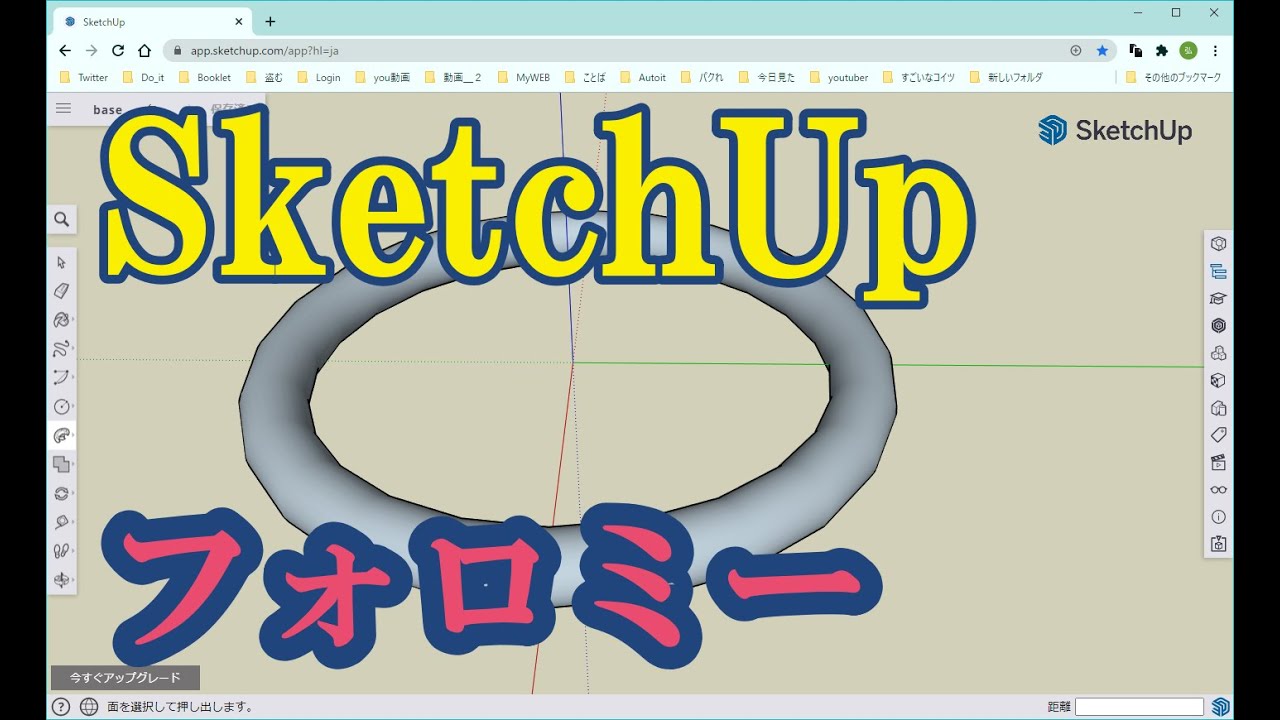Click the highlighted Follow Me tool
Screen dimensions: 1280x720
coord(62,436)
